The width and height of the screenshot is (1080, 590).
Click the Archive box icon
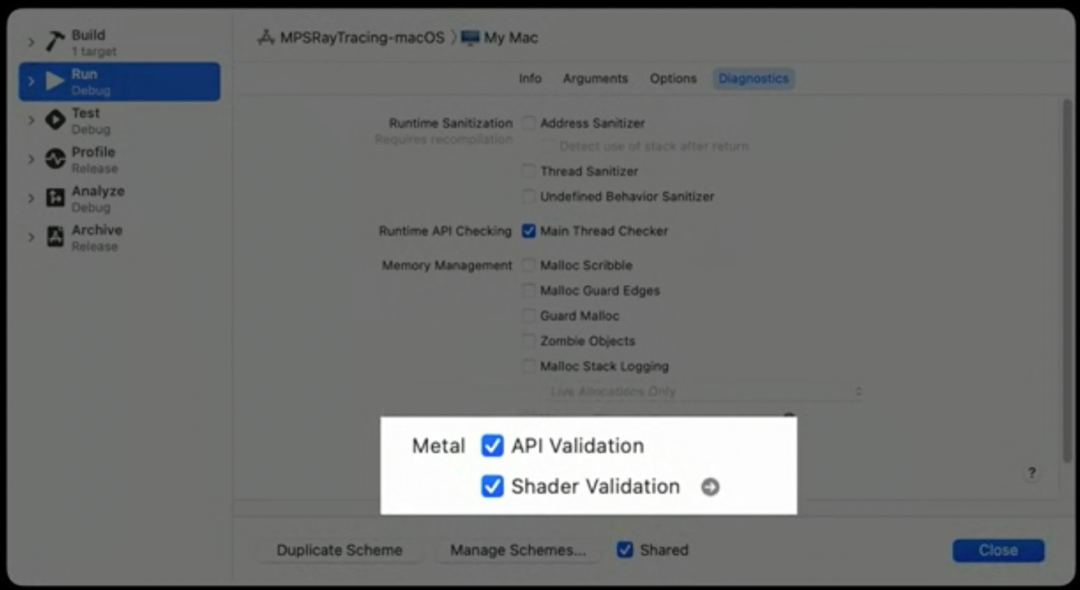pos(55,237)
